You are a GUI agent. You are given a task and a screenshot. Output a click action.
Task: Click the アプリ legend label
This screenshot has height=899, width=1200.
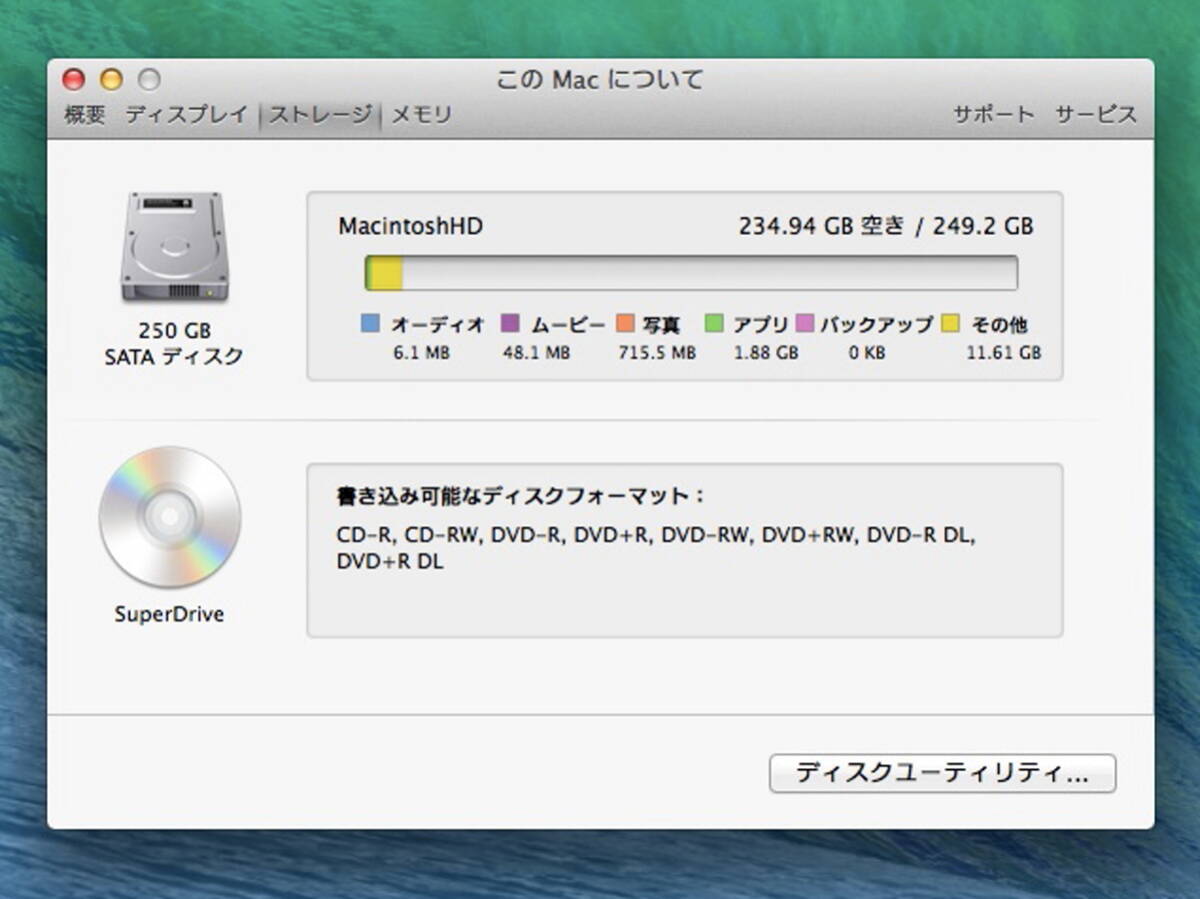click(761, 324)
